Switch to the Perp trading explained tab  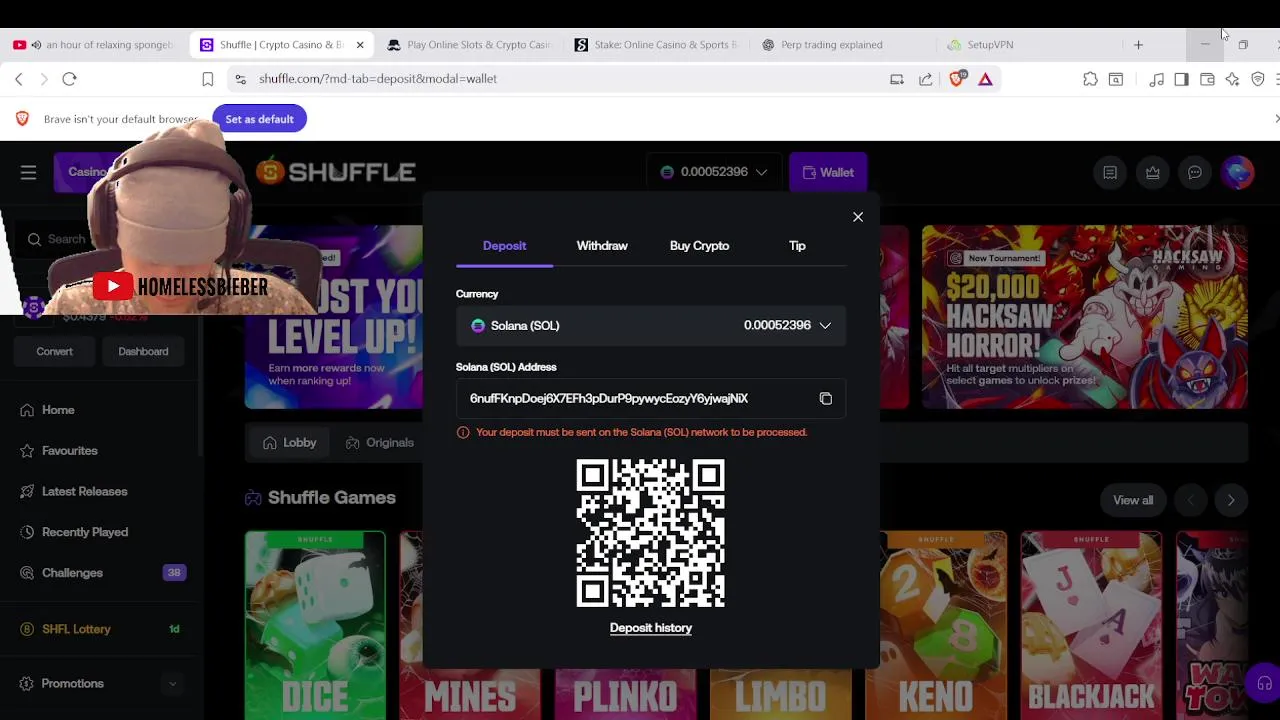(843, 45)
